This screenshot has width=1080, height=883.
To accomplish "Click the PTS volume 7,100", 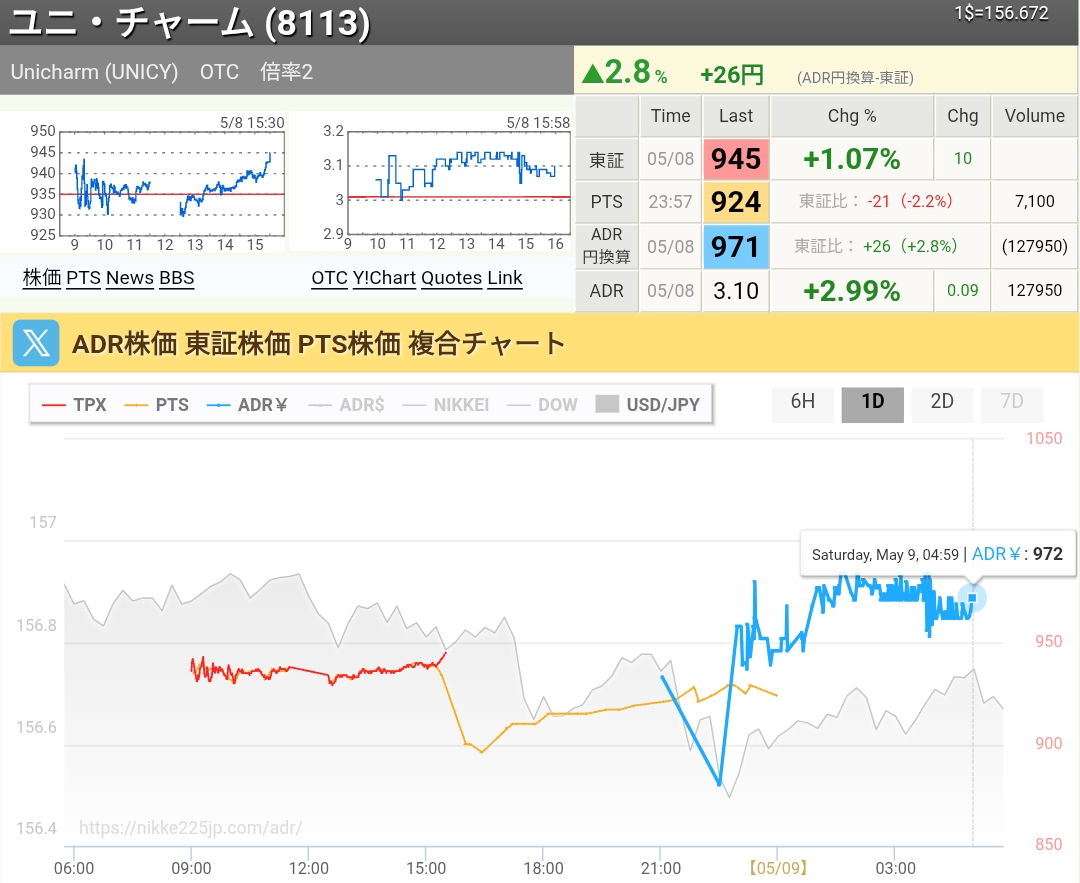I will click(1035, 201).
